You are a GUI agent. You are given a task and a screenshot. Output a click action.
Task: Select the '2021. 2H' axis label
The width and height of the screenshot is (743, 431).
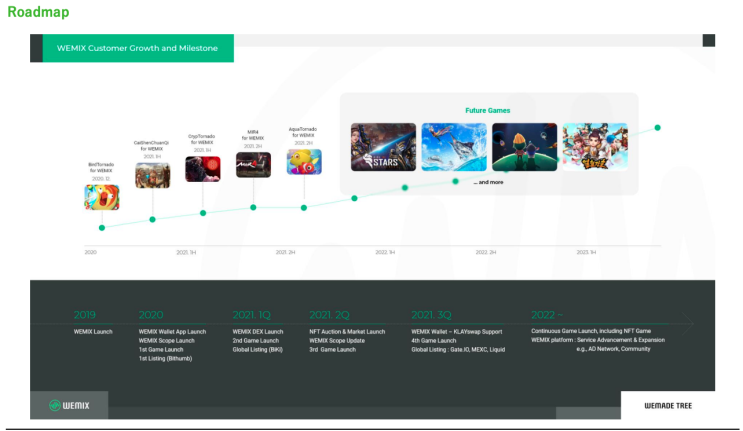pyautogui.click(x=286, y=252)
